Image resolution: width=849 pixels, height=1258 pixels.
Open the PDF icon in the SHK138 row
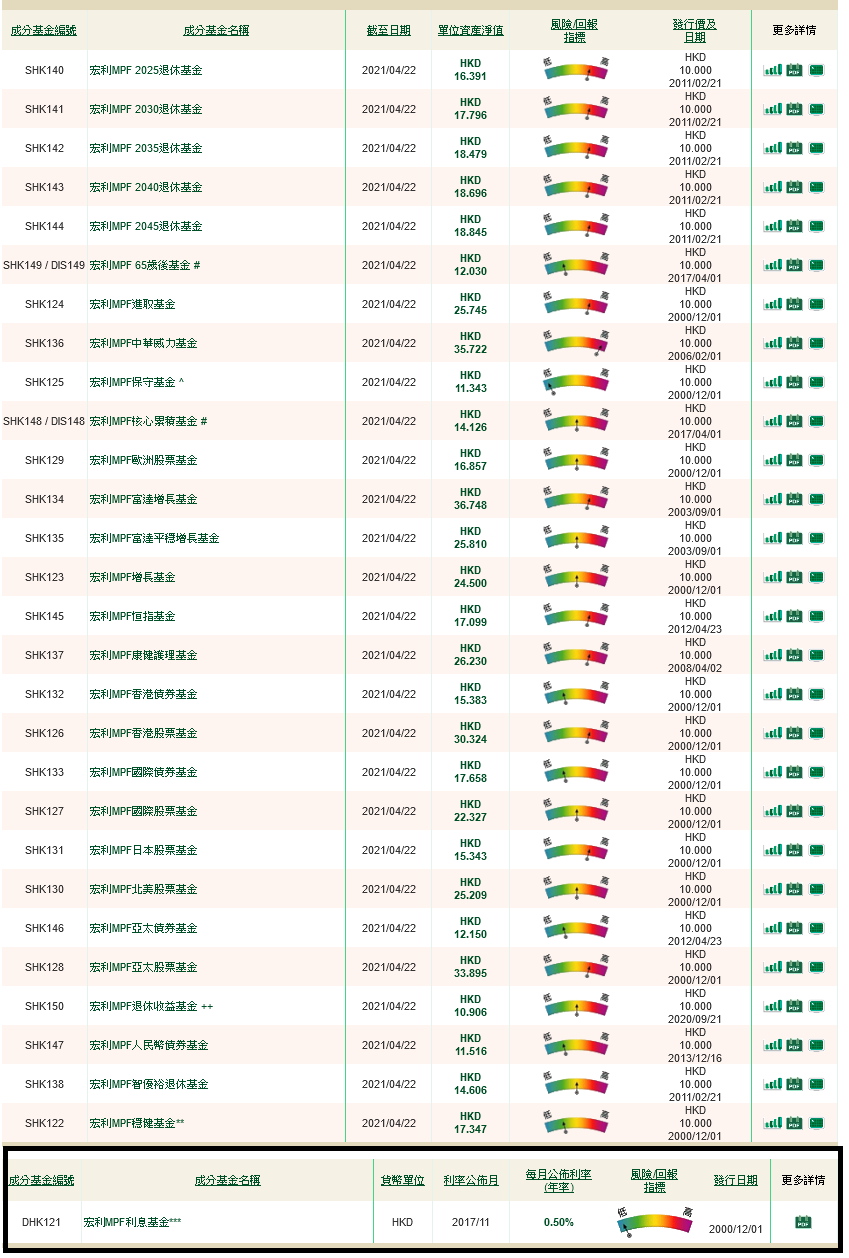(794, 1084)
